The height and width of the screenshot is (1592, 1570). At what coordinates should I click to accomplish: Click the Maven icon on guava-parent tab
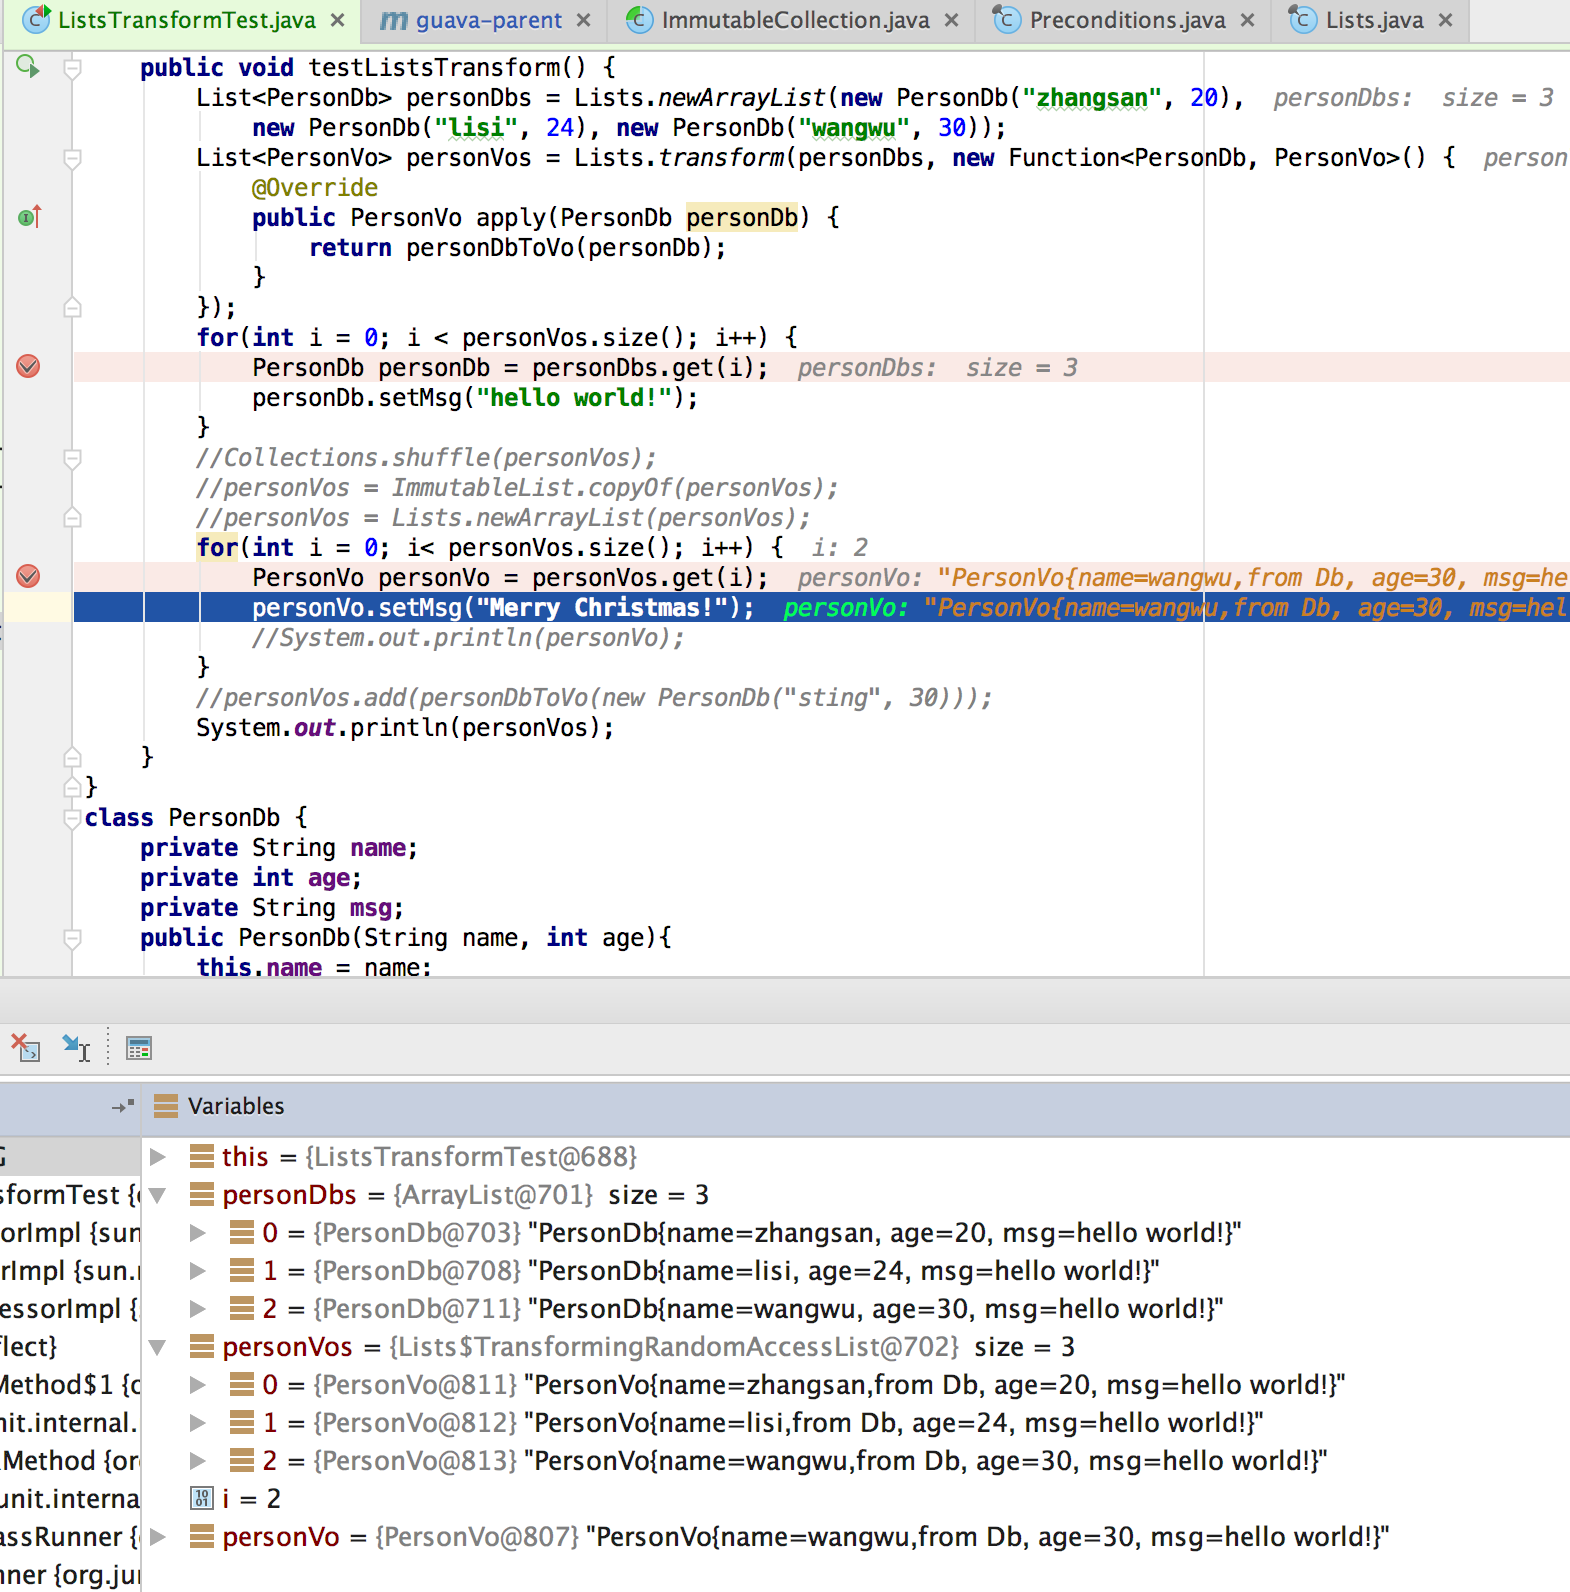tap(394, 20)
